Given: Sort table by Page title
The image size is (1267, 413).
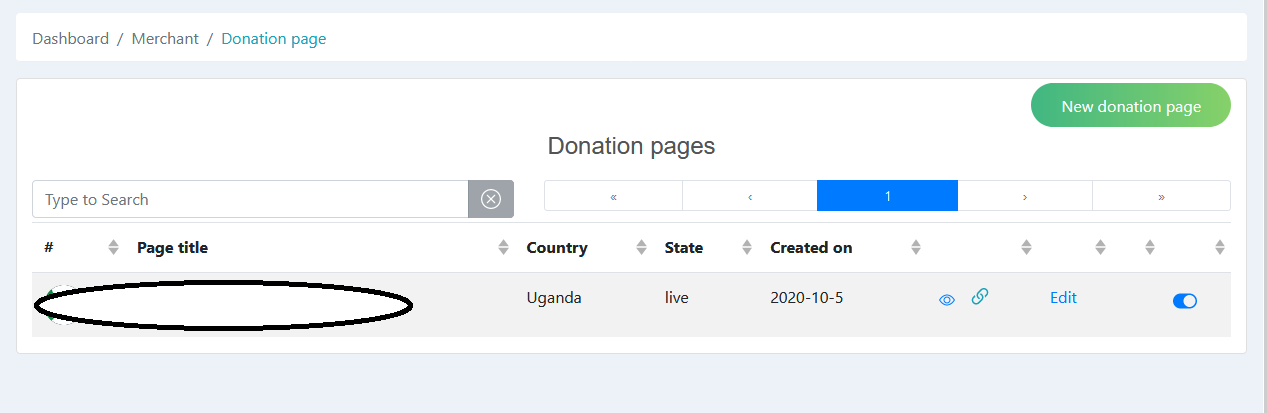Looking at the screenshot, I should pyautogui.click(x=503, y=248).
